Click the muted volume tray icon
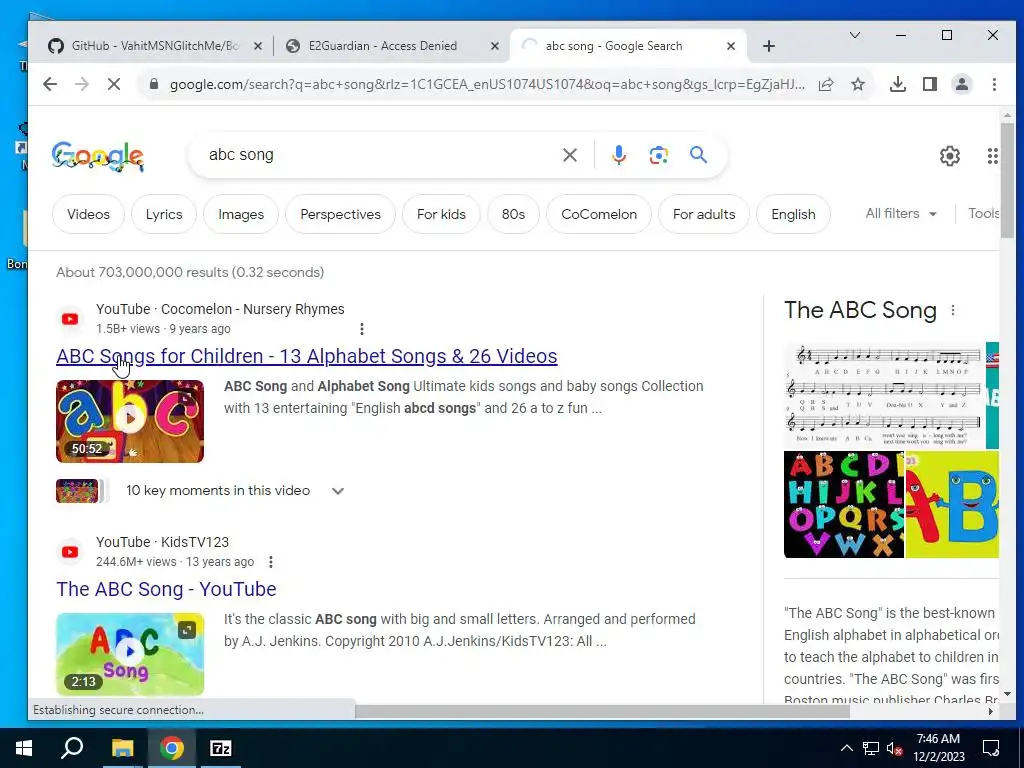This screenshot has width=1024, height=768. [895, 748]
